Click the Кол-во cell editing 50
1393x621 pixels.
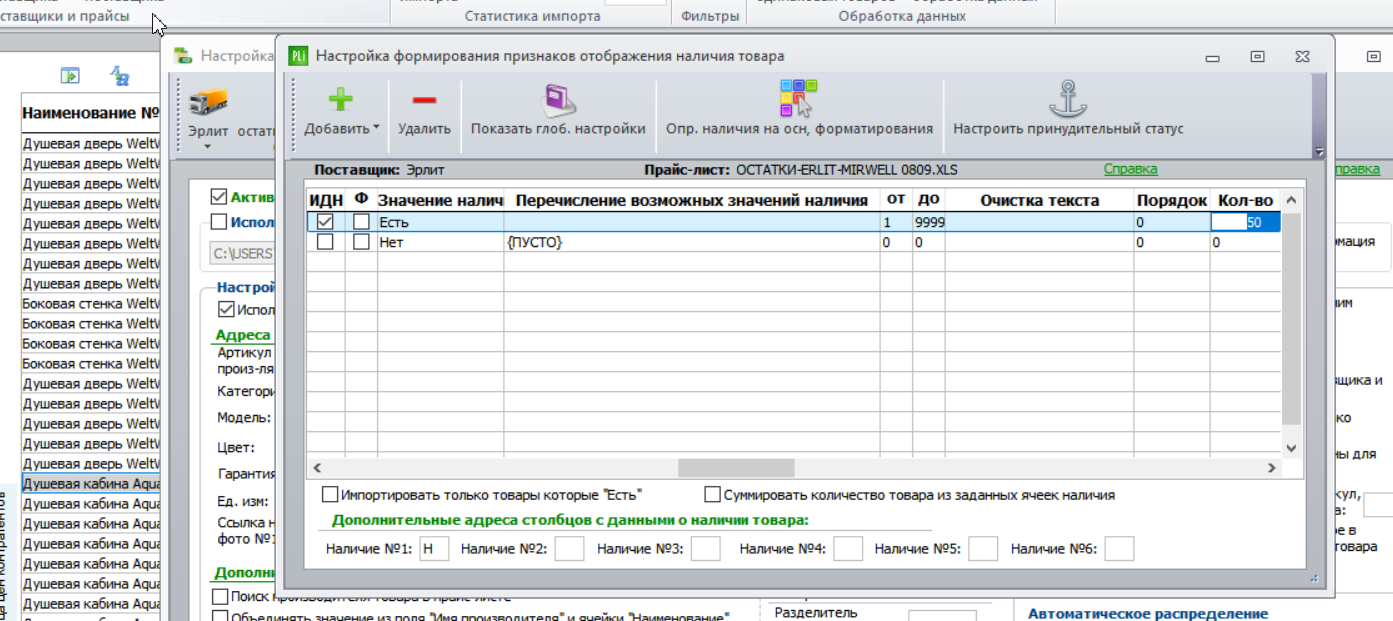[x=1245, y=222]
